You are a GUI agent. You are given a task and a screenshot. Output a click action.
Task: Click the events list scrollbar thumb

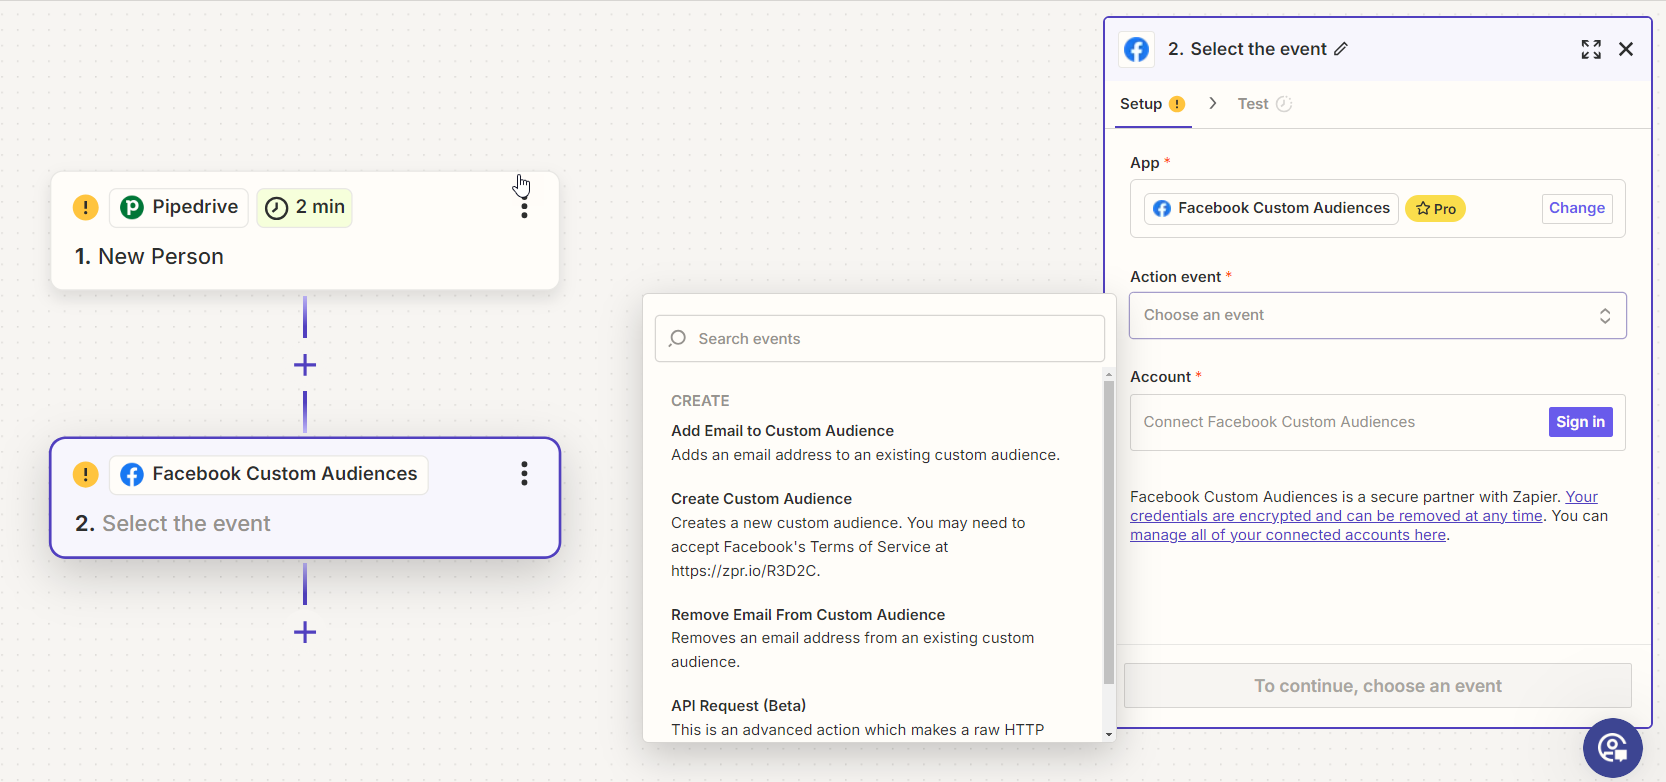pyautogui.click(x=1108, y=532)
